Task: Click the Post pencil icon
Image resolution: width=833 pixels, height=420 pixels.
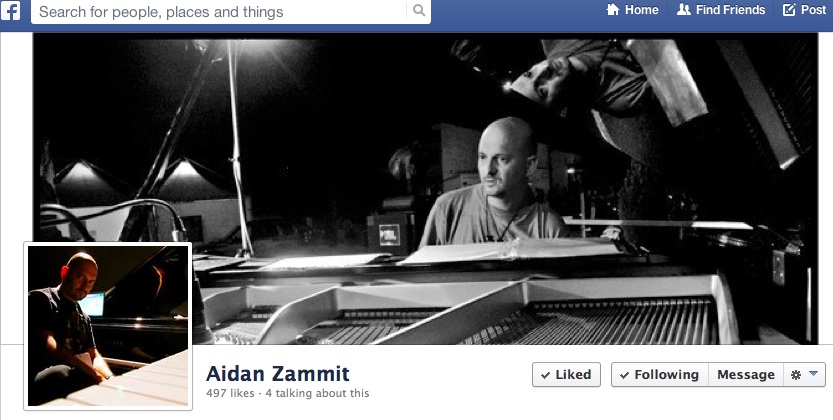Action: pos(789,10)
